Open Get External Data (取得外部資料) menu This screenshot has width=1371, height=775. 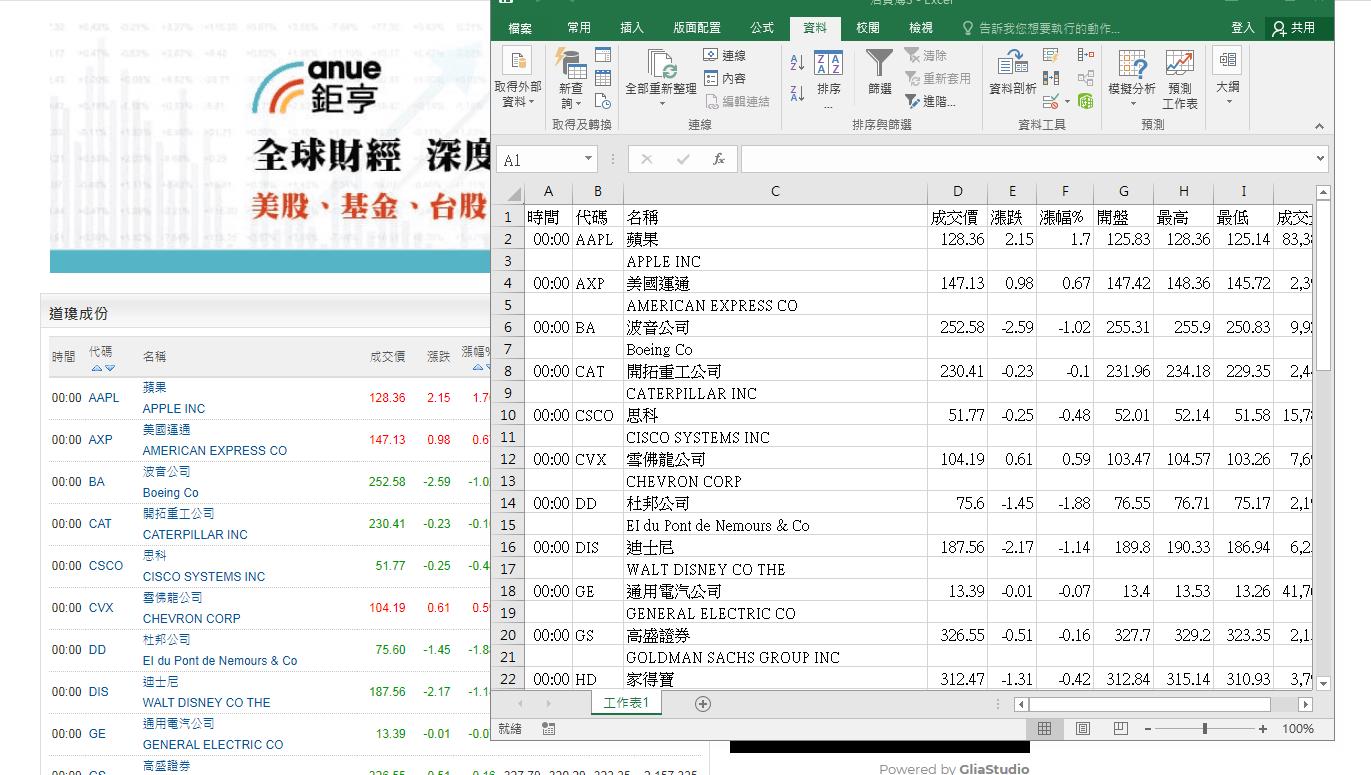[x=517, y=78]
